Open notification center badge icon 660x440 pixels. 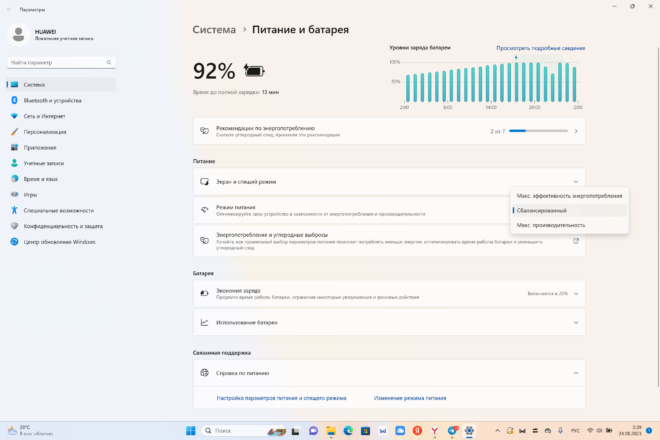click(x=649, y=430)
